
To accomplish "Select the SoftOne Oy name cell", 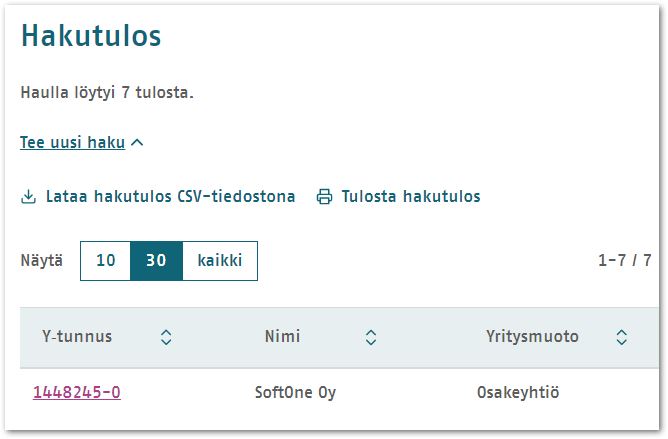I will pyautogui.click(x=295, y=392).
